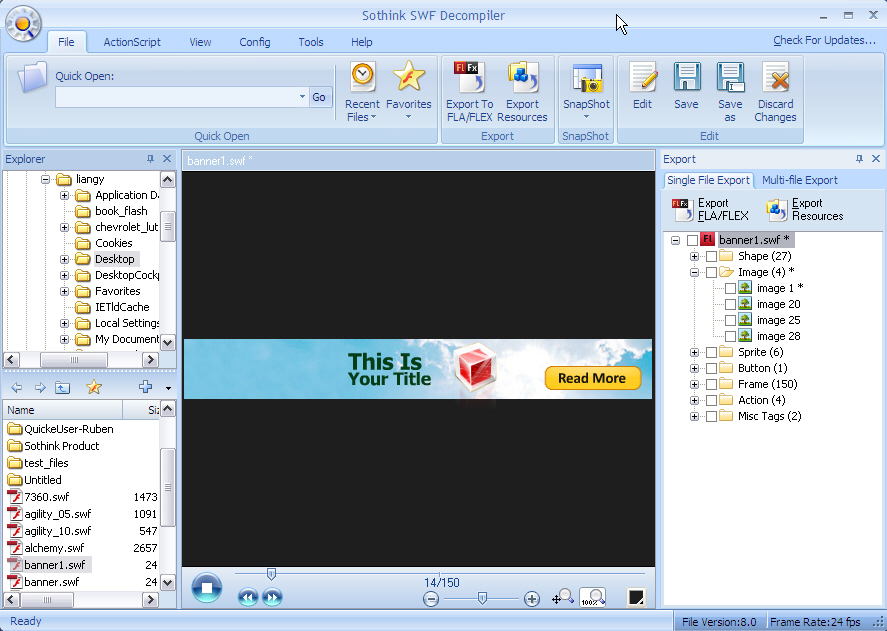887x631 pixels.
Task: Open the ActionScript ribbon tab
Action: tap(132, 42)
